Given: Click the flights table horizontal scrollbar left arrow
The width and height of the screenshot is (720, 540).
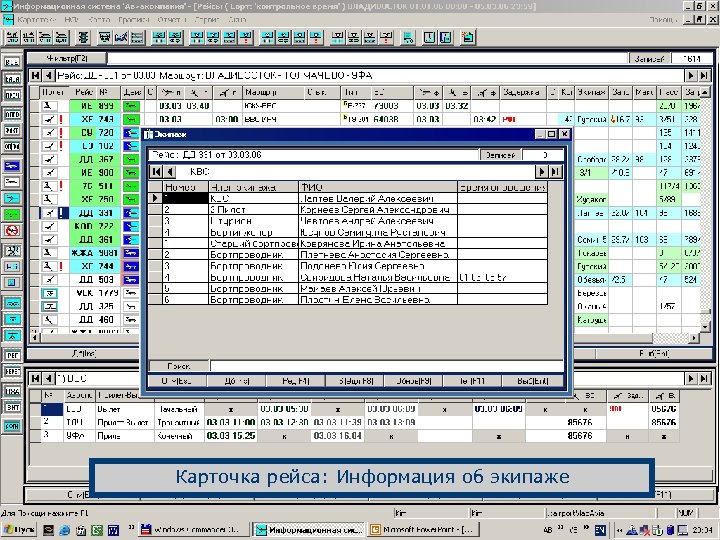Looking at the screenshot, I should point(35,338).
